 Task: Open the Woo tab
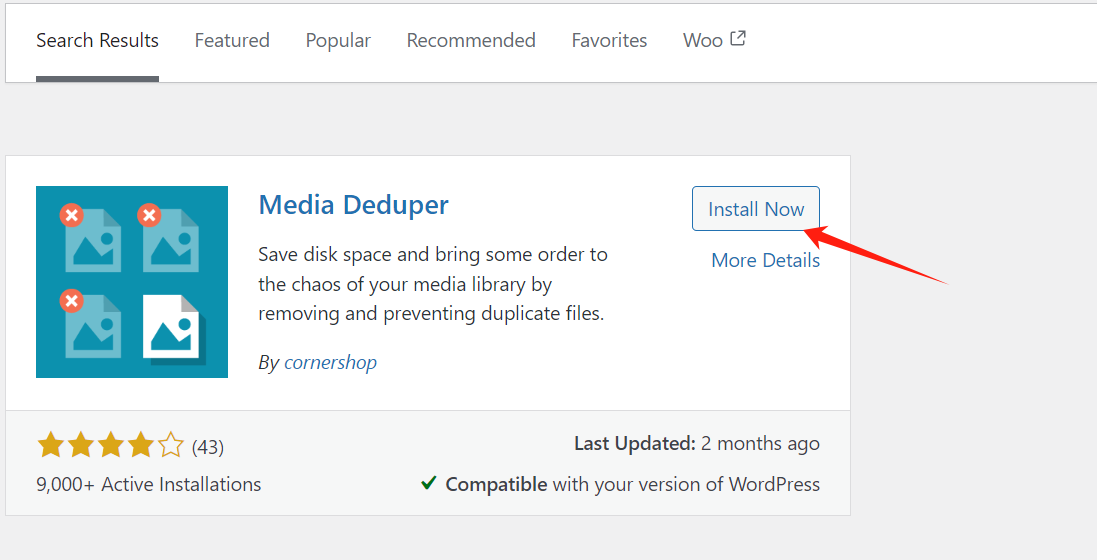tap(703, 41)
